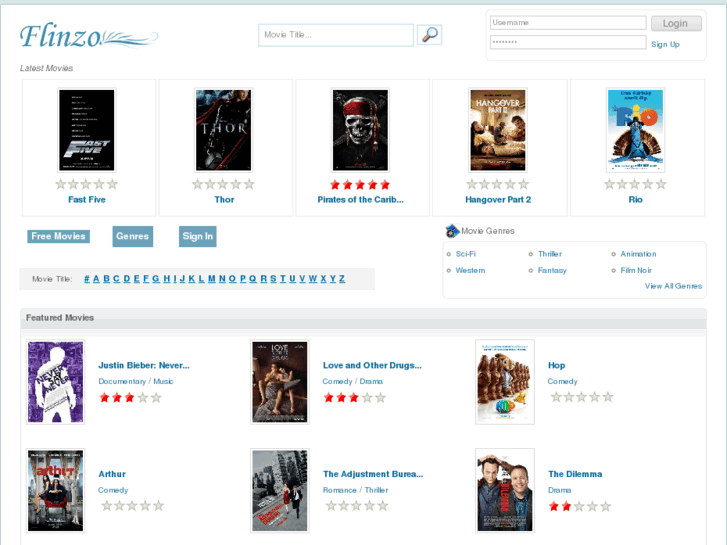
Task: Open the Thor movie poster
Action: pos(223,130)
